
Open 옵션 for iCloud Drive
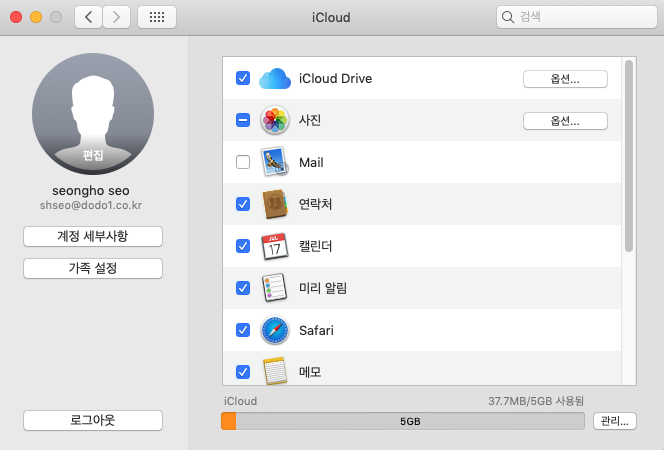coord(565,79)
